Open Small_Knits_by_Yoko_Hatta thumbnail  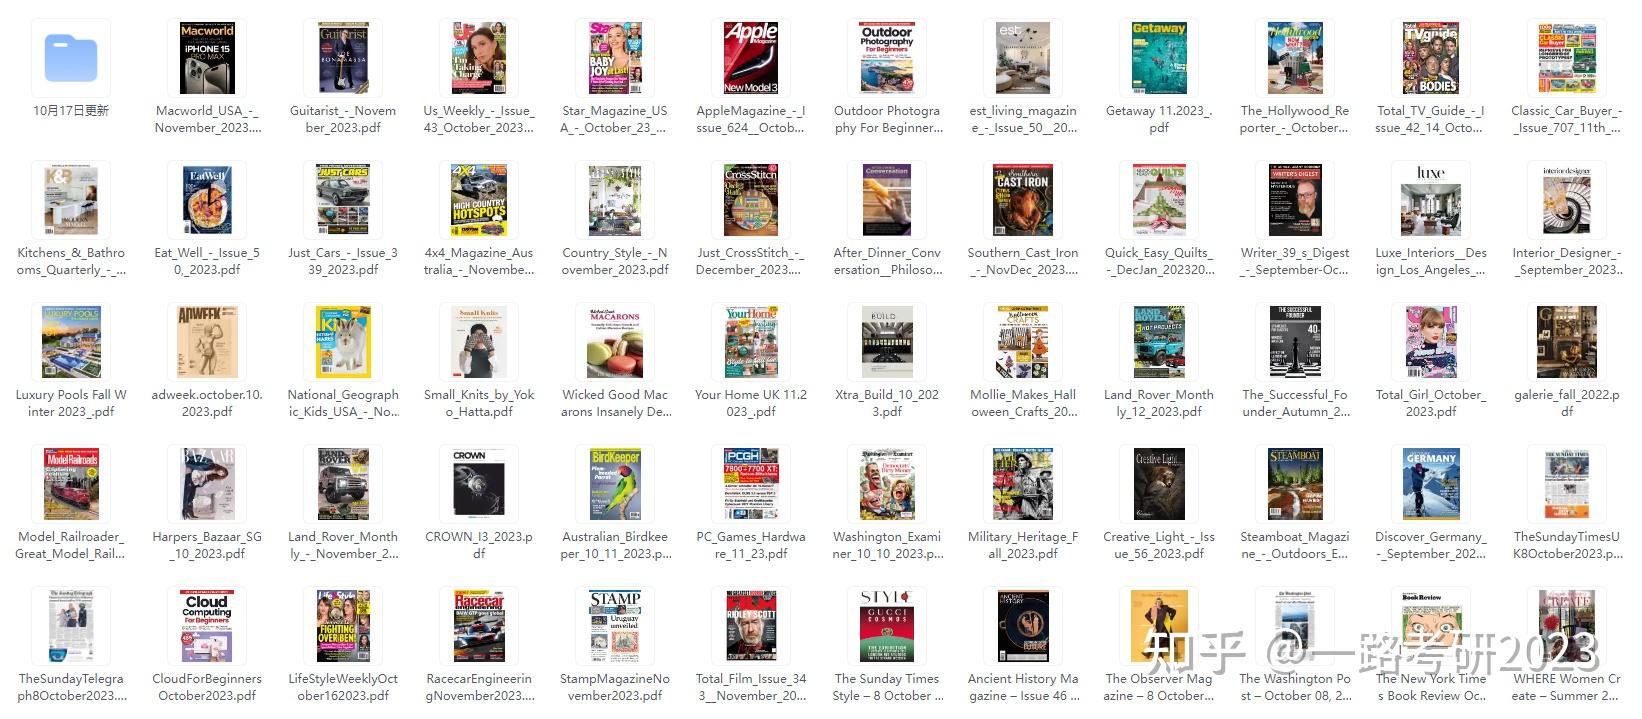click(479, 342)
